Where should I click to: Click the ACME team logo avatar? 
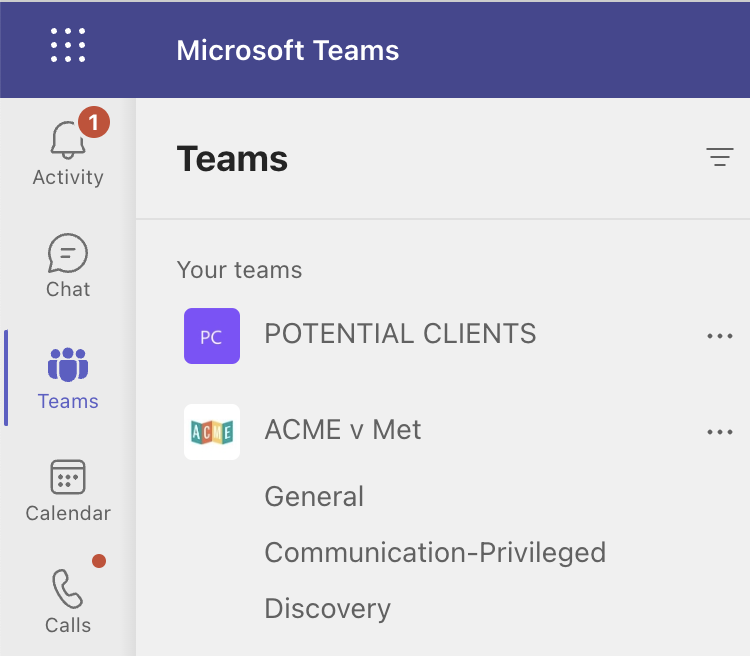point(212,432)
